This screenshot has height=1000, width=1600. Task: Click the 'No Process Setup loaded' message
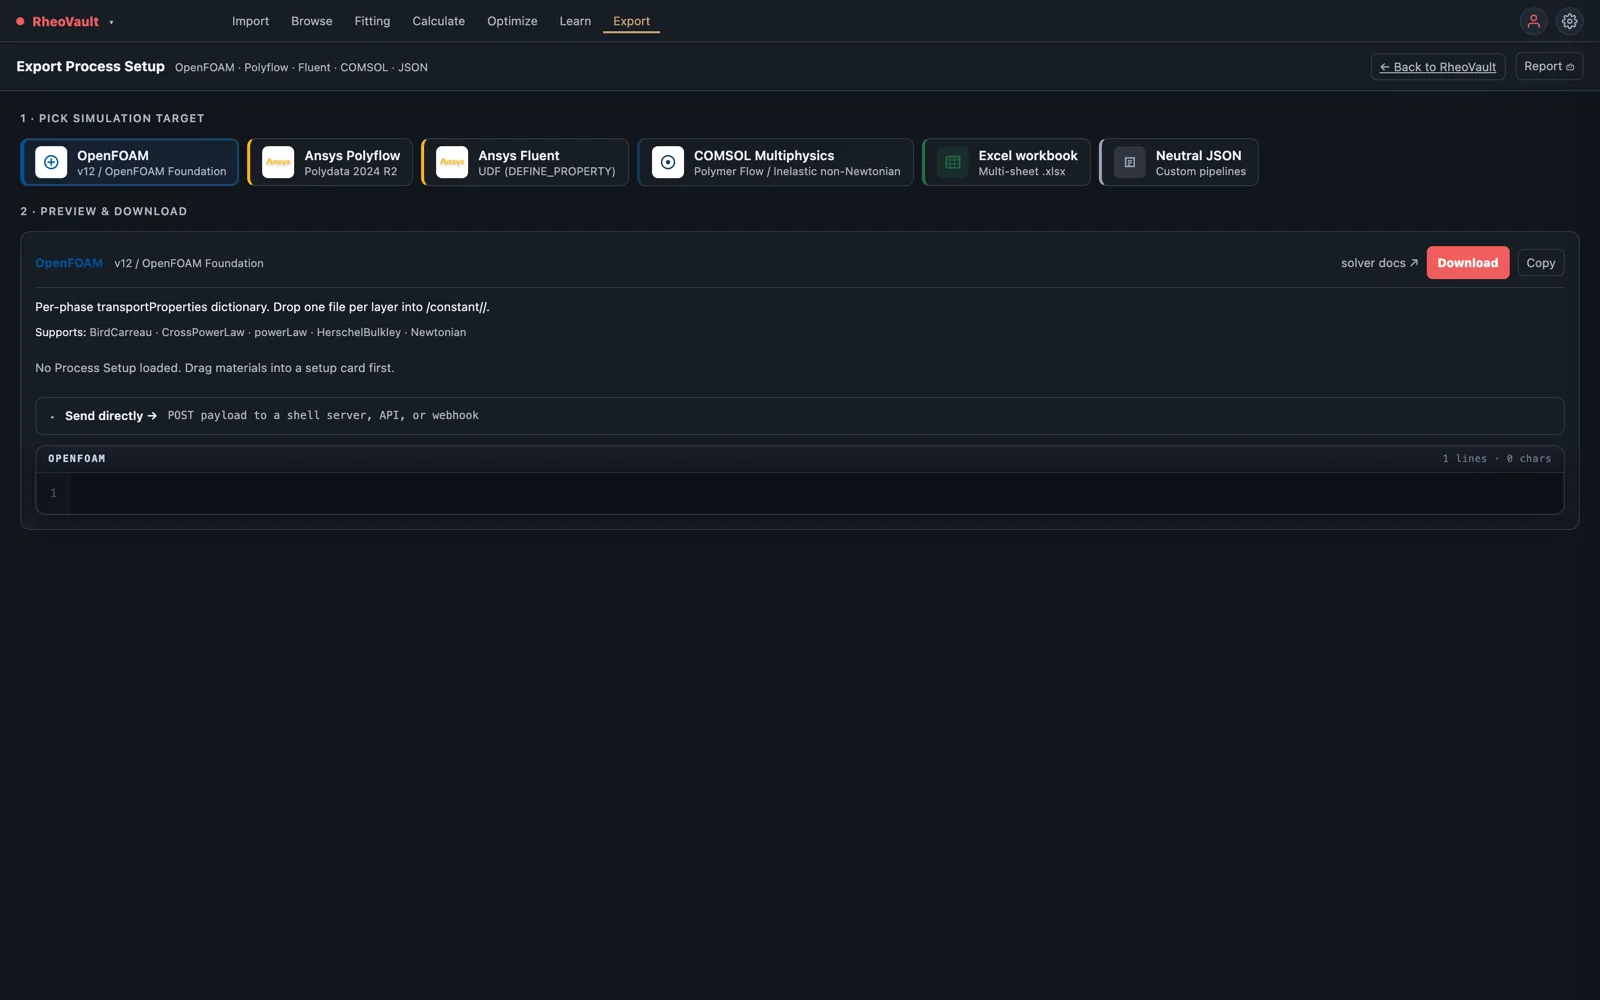point(215,368)
